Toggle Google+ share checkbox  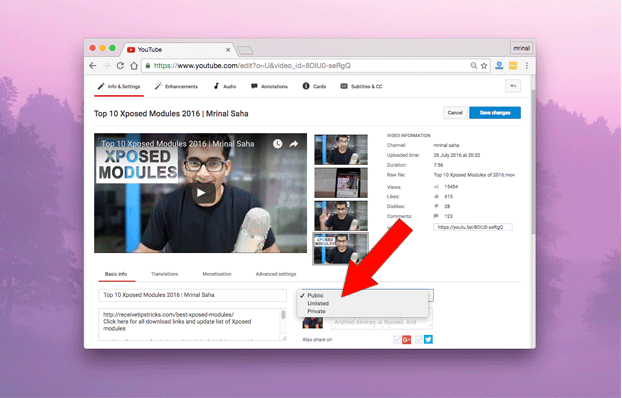[397, 339]
